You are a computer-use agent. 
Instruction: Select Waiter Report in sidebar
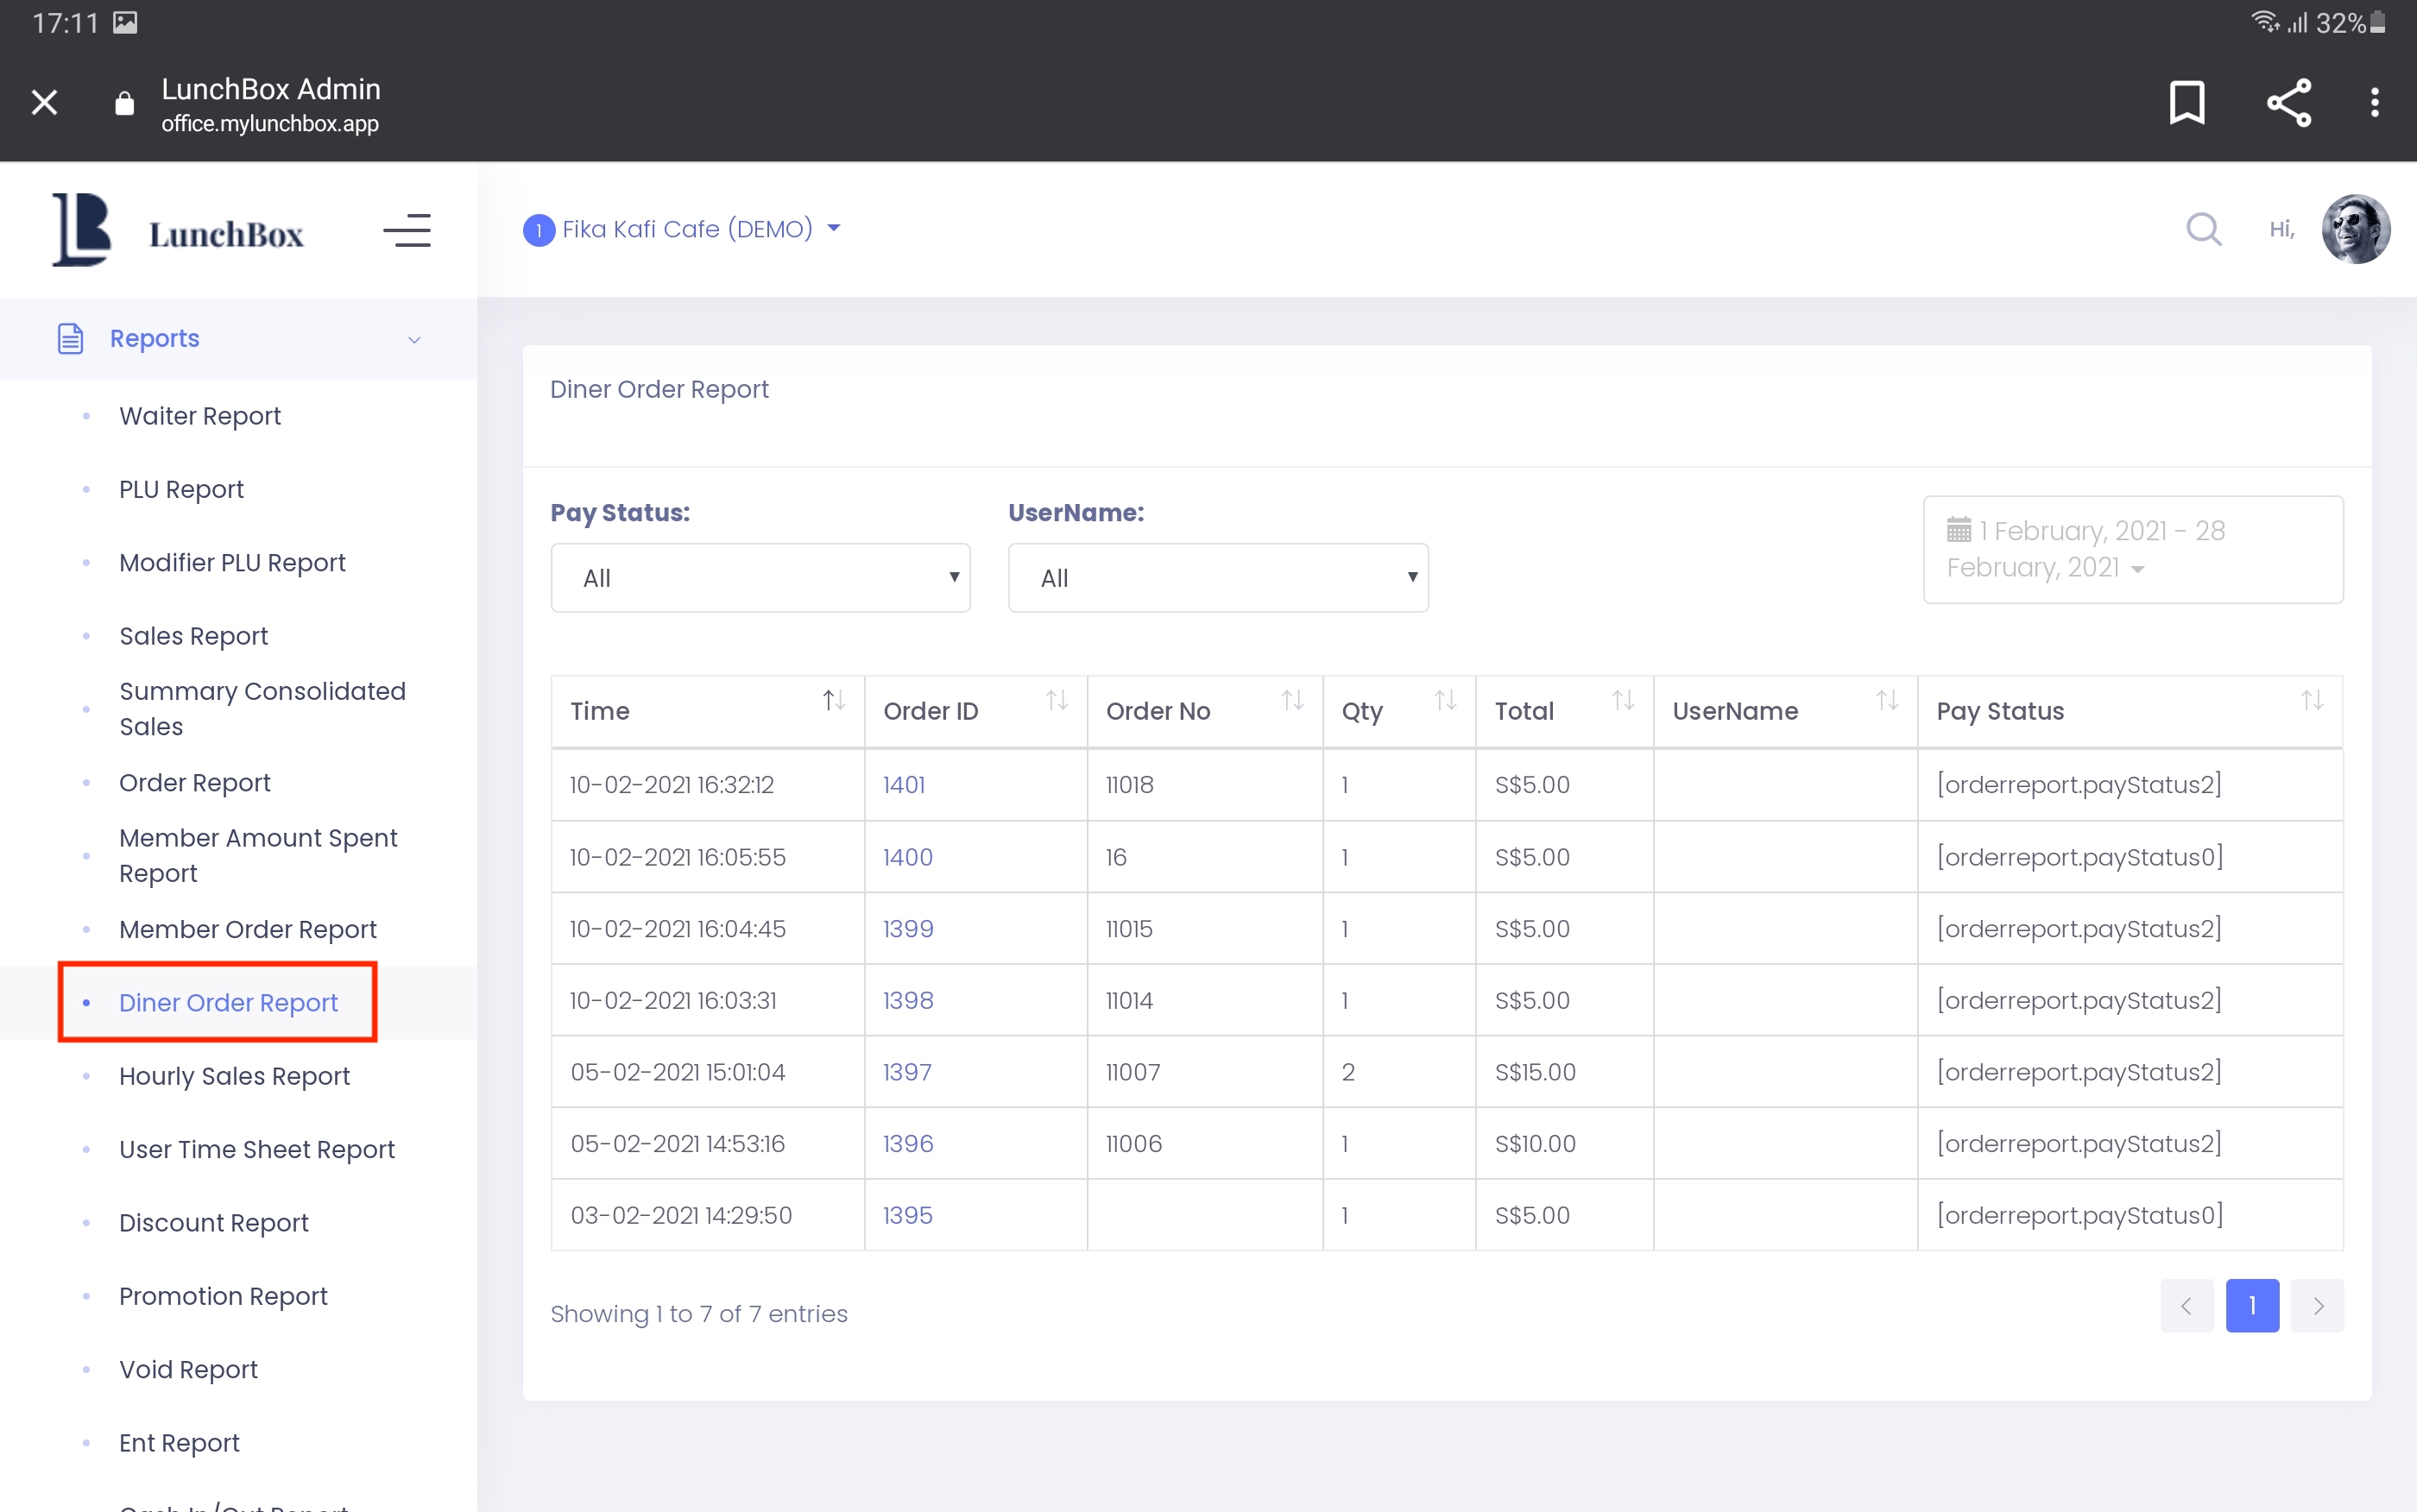(x=200, y=416)
